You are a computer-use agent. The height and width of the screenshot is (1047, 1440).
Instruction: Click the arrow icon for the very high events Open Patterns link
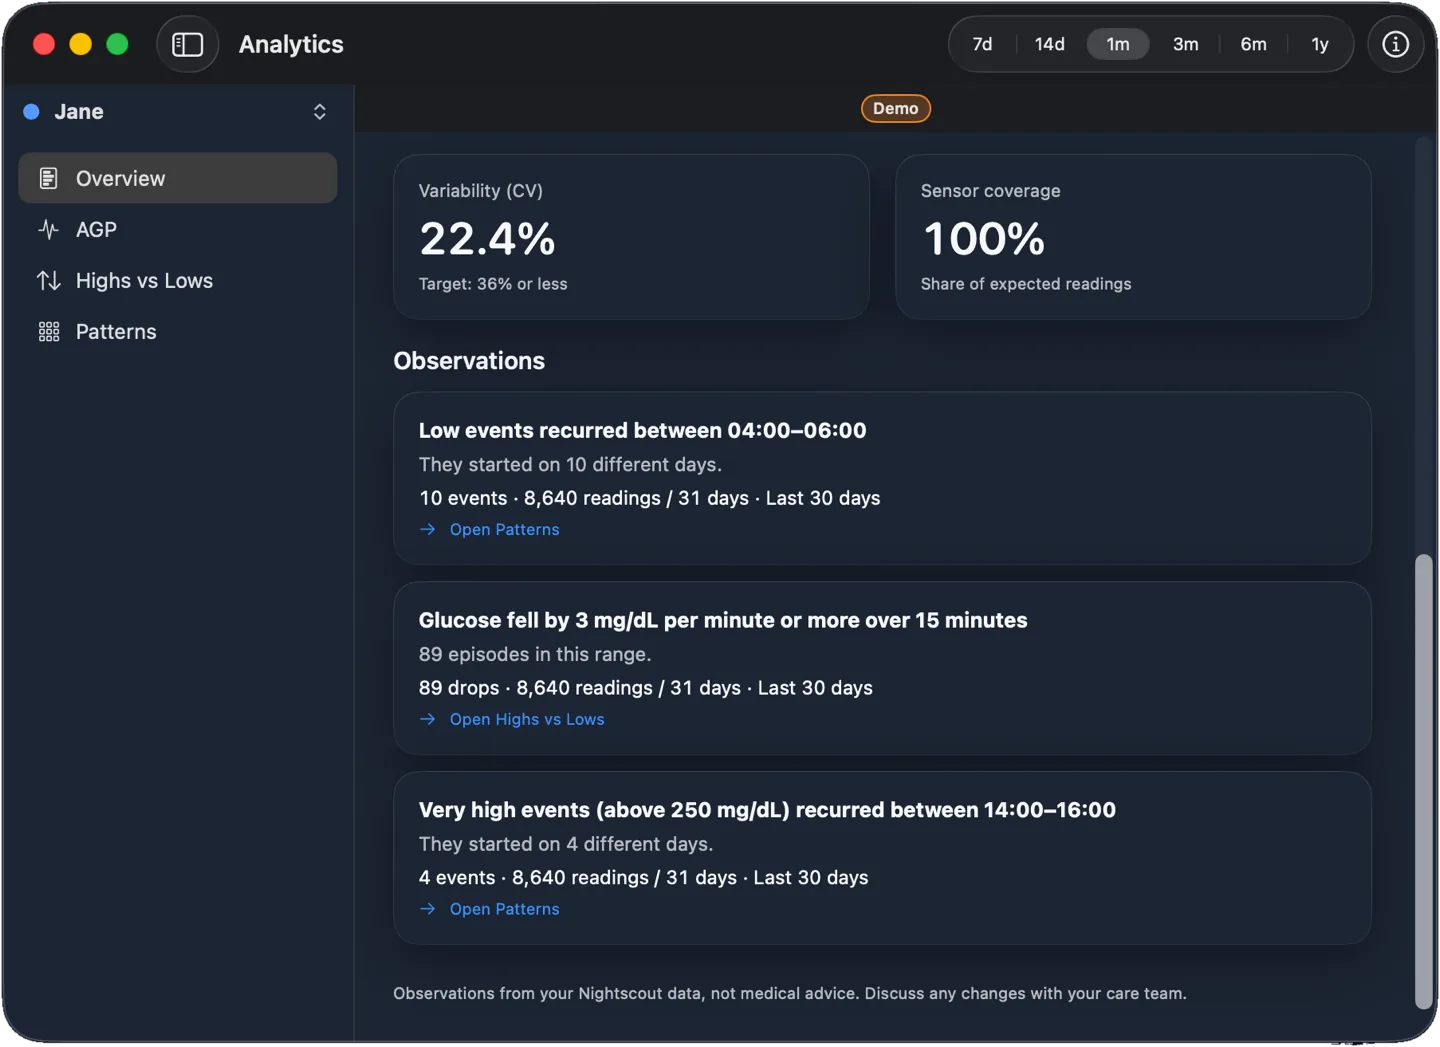click(428, 909)
